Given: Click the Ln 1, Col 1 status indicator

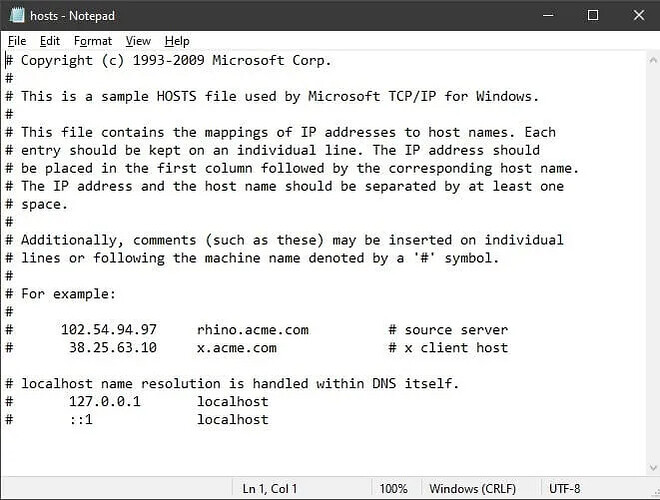Looking at the screenshot, I should pyautogui.click(x=272, y=489).
